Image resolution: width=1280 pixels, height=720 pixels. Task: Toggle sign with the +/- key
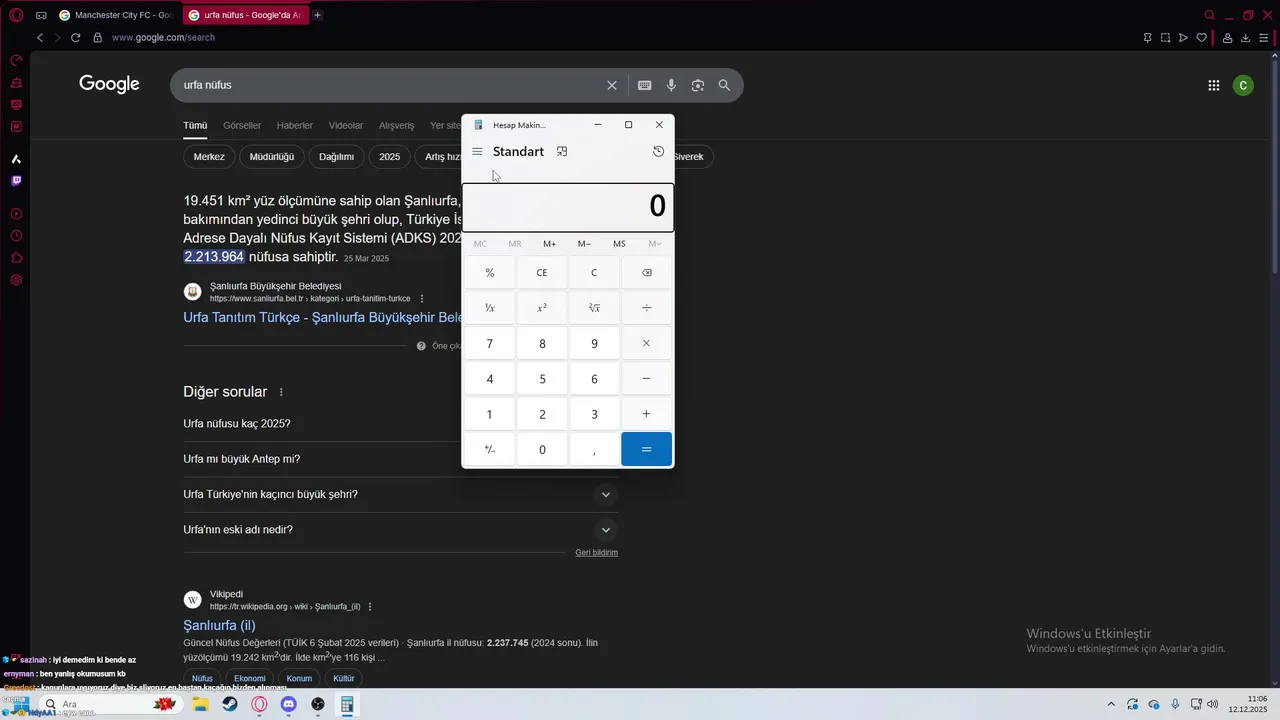pyautogui.click(x=490, y=449)
